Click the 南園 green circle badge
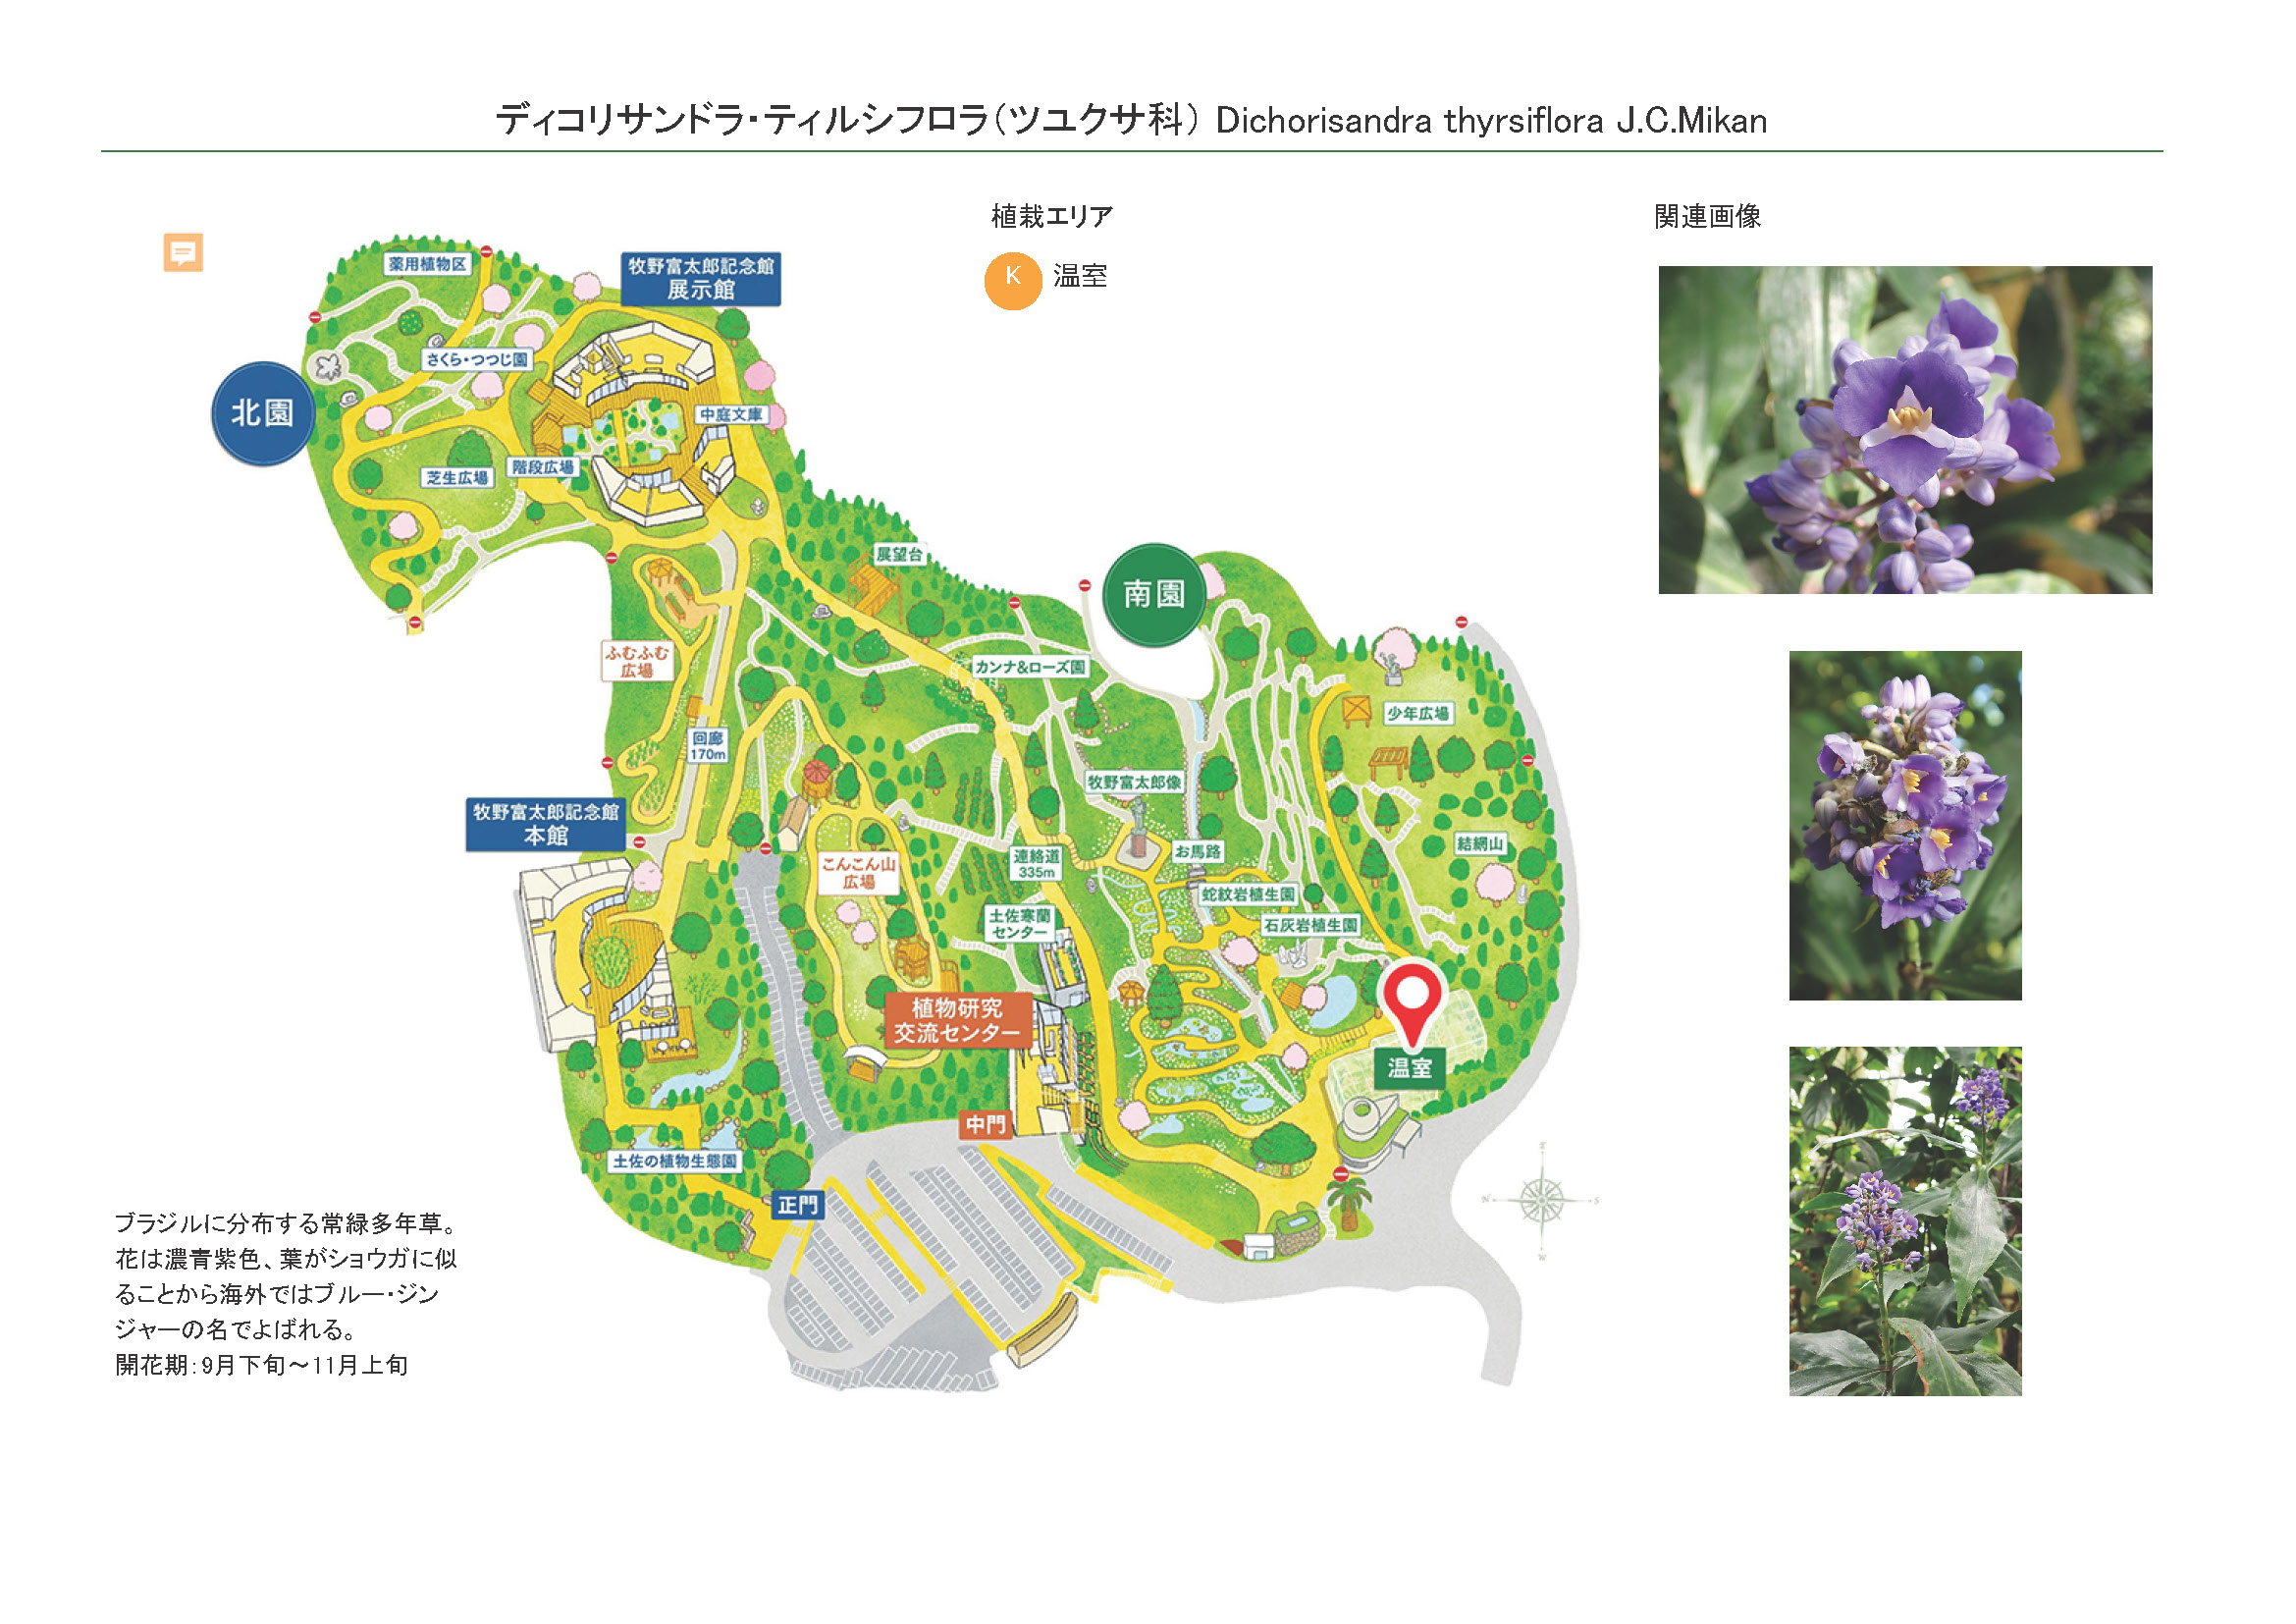The width and height of the screenshot is (2296, 1624). [x=1154, y=594]
